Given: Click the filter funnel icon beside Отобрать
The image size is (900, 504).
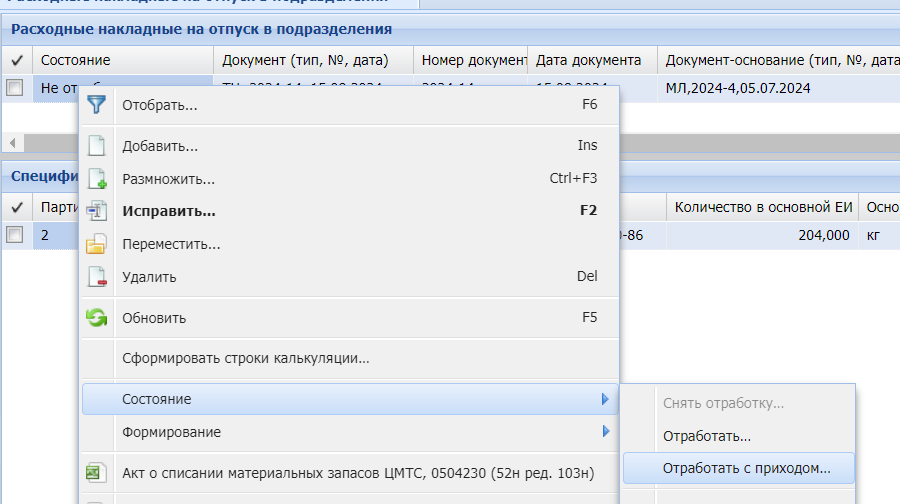Looking at the screenshot, I should [97, 104].
